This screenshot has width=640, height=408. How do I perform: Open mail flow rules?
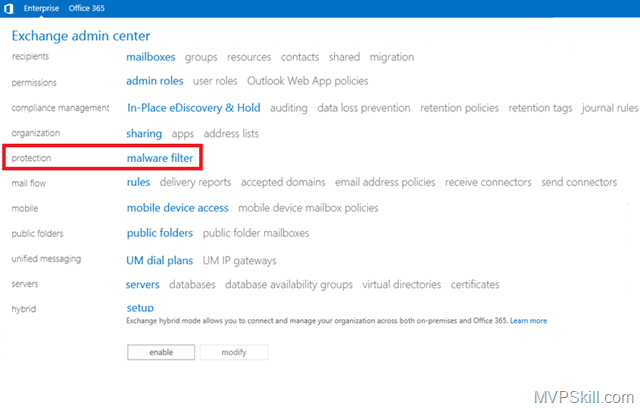tap(138, 183)
